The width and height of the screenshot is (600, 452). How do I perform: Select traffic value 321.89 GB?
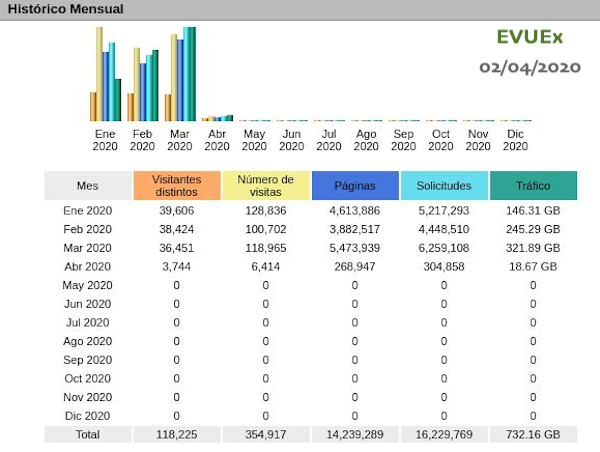[533, 248]
